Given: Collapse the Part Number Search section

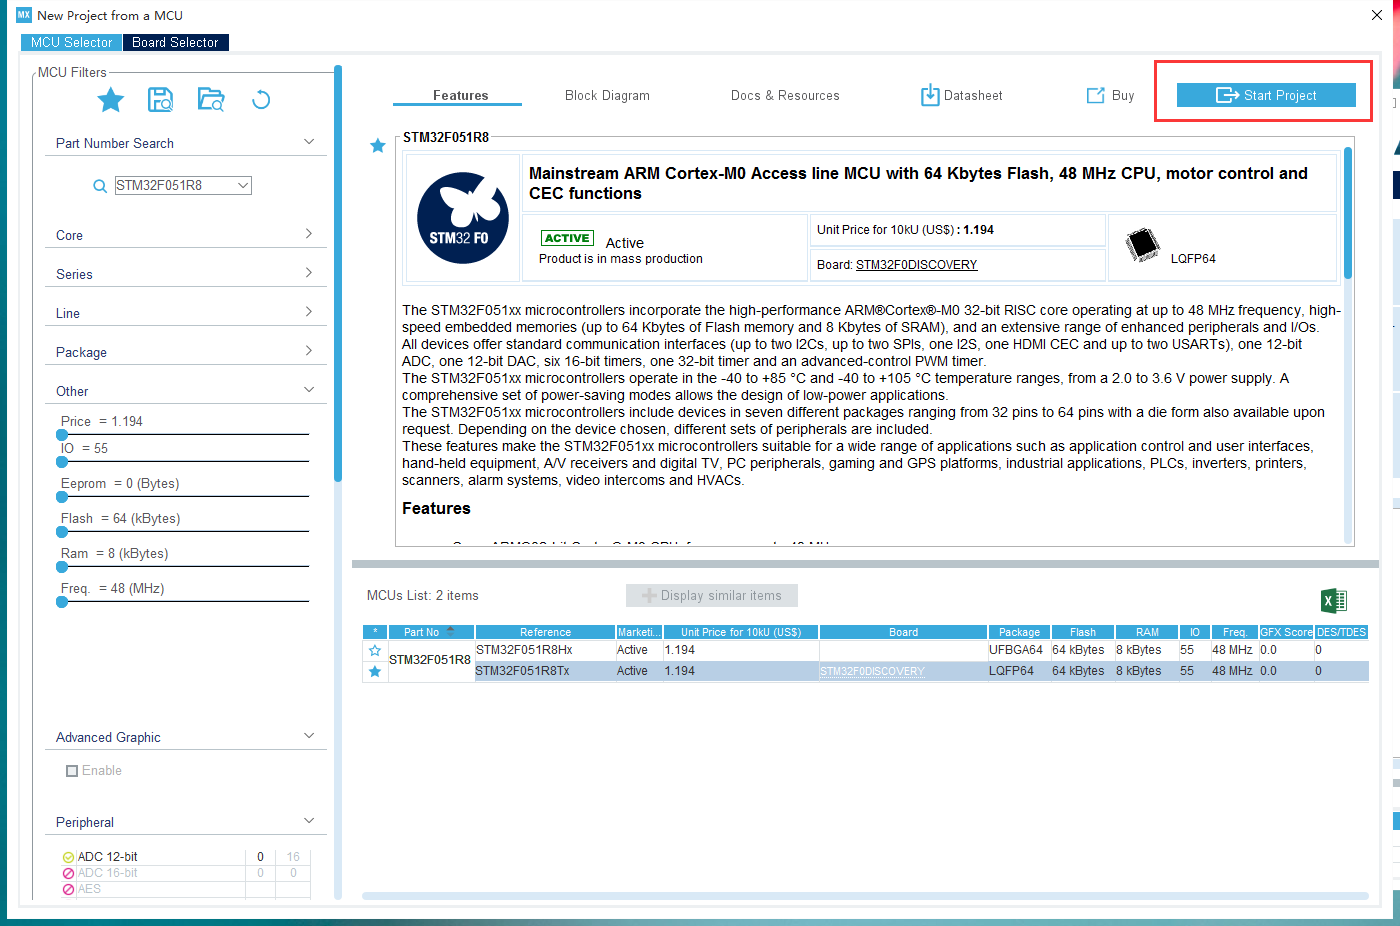Looking at the screenshot, I should [x=309, y=142].
